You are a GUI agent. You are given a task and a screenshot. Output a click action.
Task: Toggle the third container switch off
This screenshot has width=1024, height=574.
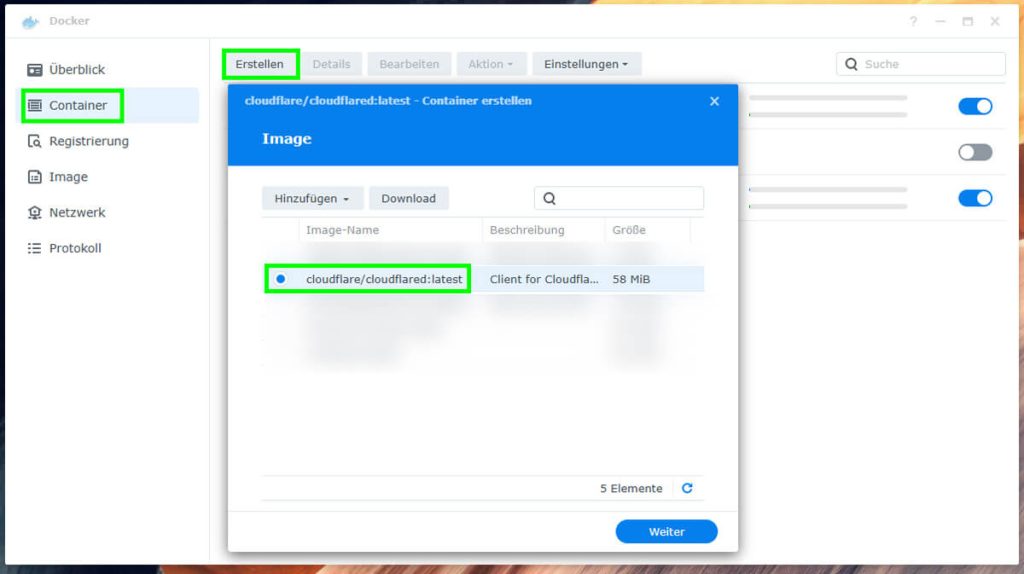(975, 198)
